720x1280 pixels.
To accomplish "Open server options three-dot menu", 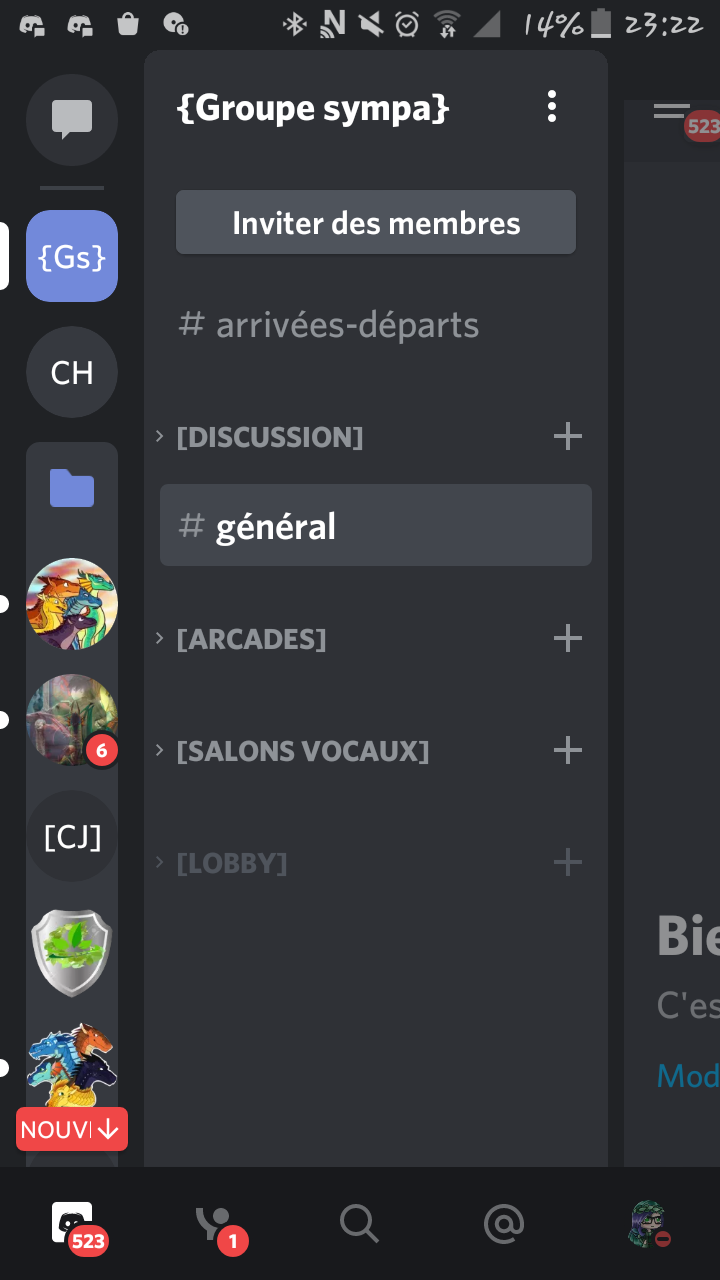I will pyautogui.click(x=551, y=107).
